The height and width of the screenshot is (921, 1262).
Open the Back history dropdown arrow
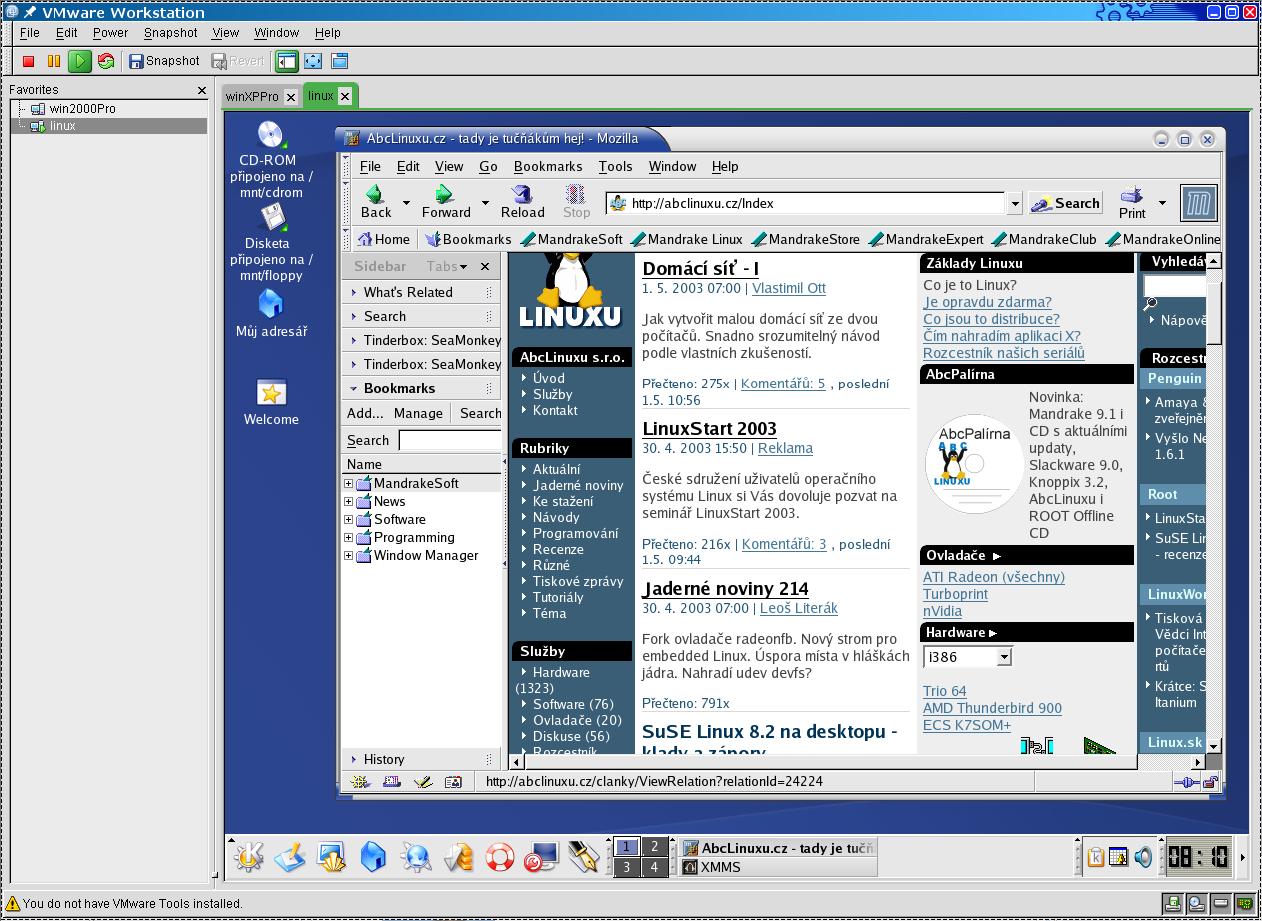pyautogui.click(x=406, y=203)
